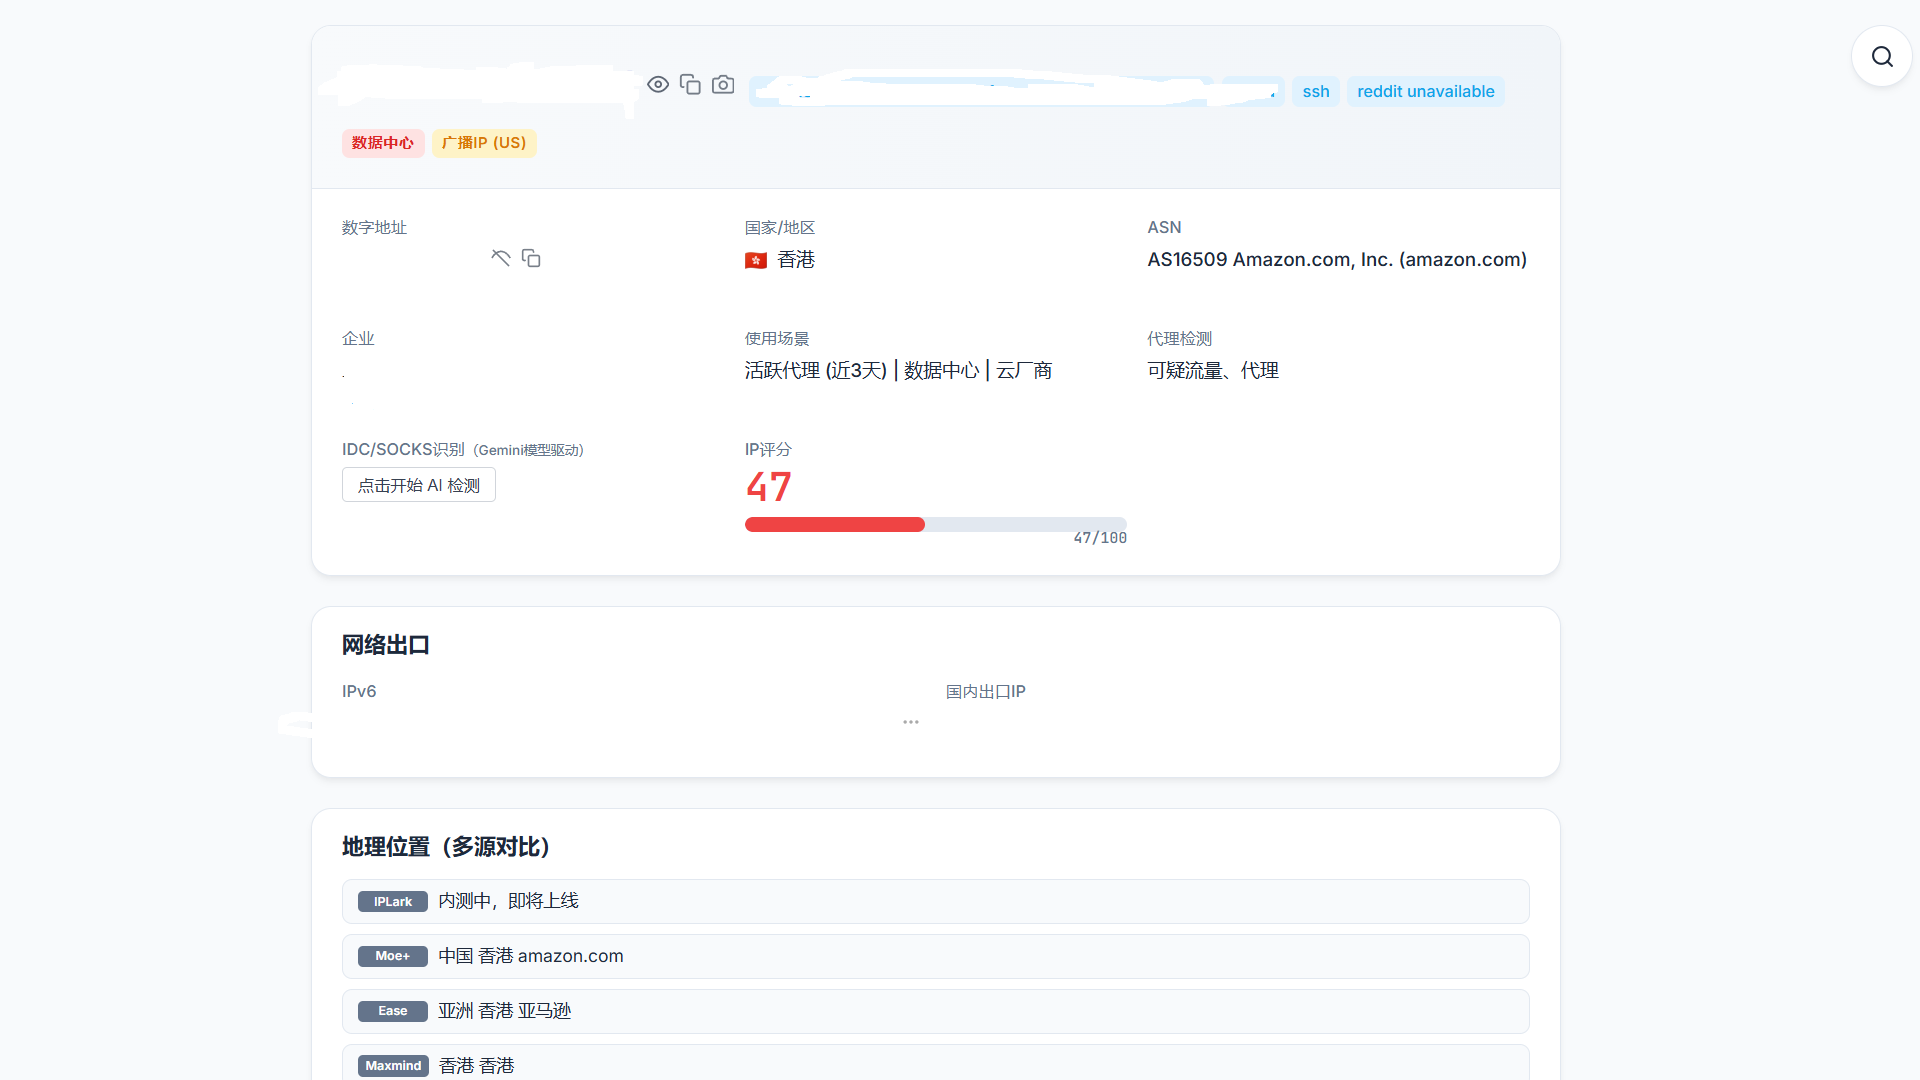Click the IP score progress bar
The height and width of the screenshot is (1080, 1920).
click(936, 525)
